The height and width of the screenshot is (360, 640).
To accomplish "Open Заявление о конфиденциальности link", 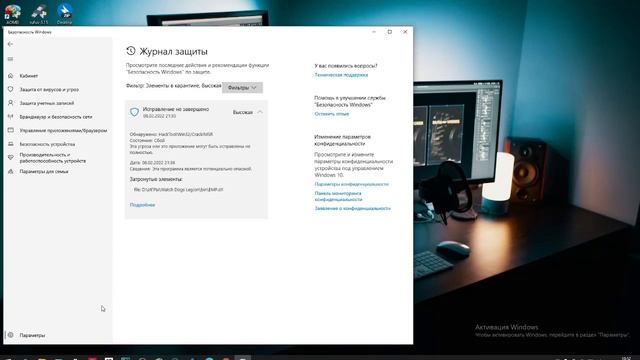I will click(353, 208).
